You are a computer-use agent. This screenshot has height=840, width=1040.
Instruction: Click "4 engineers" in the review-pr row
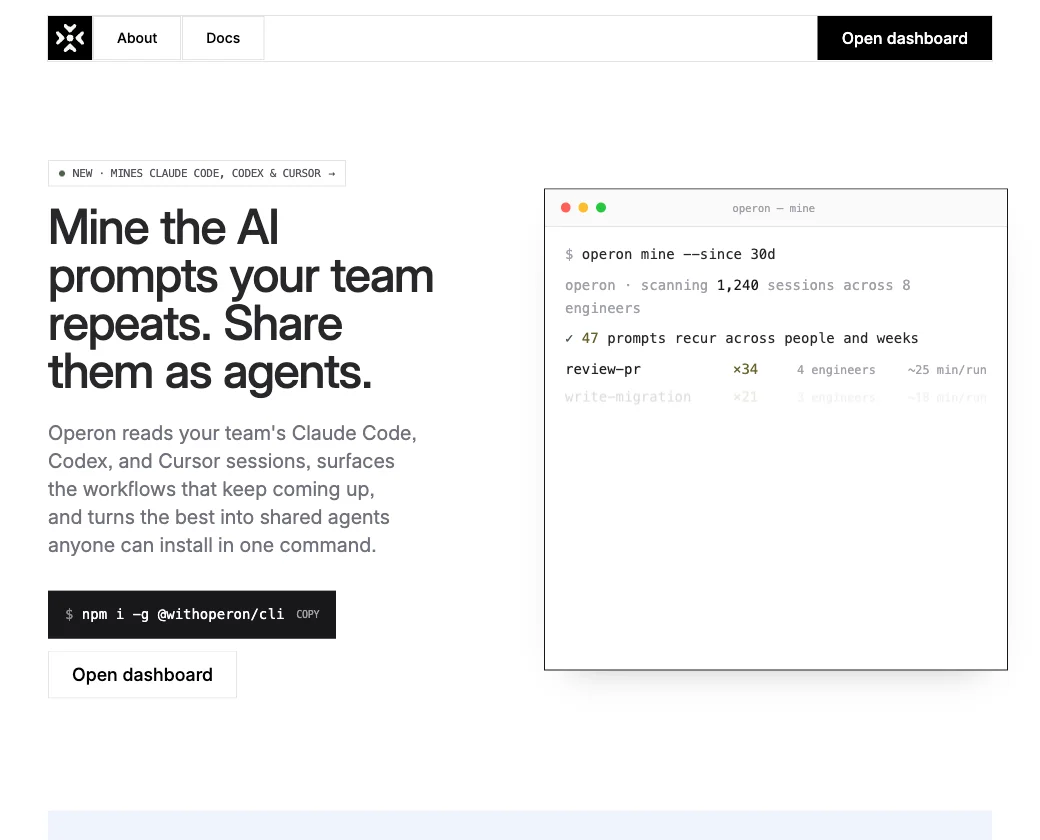tap(836, 370)
